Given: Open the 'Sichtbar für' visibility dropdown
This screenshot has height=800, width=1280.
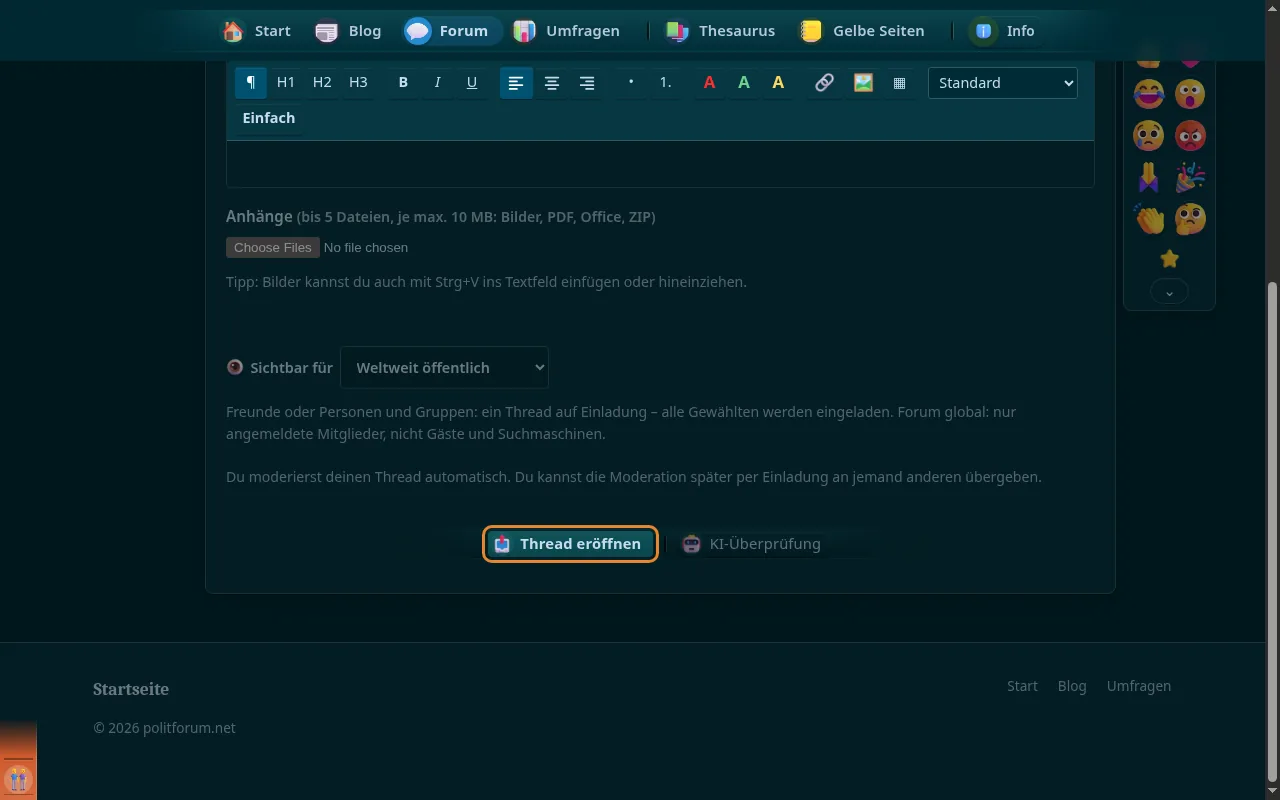Looking at the screenshot, I should (x=444, y=368).
